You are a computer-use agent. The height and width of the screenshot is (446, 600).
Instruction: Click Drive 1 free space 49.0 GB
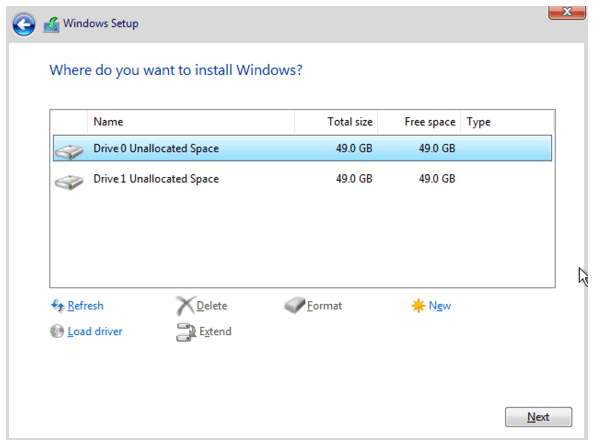click(x=437, y=179)
